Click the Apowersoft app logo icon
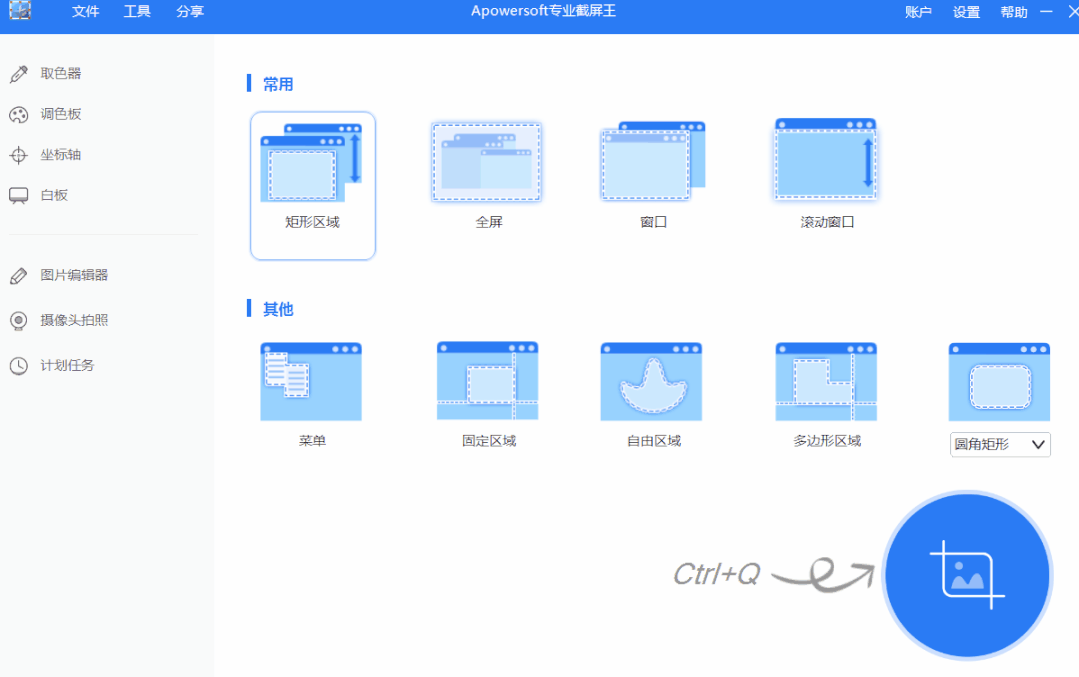The width and height of the screenshot is (1079, 677). tap(20, 10)
